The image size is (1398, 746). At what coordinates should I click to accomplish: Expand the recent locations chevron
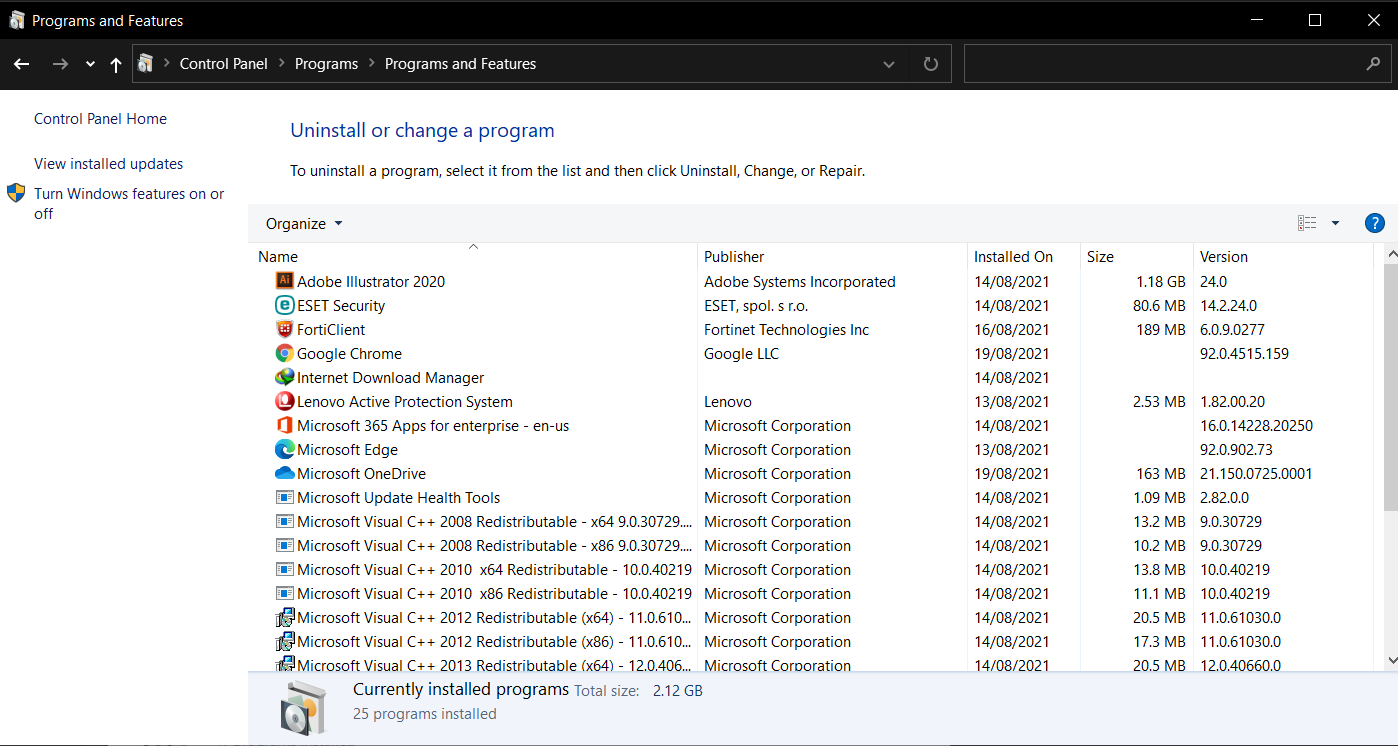point(90,64)
